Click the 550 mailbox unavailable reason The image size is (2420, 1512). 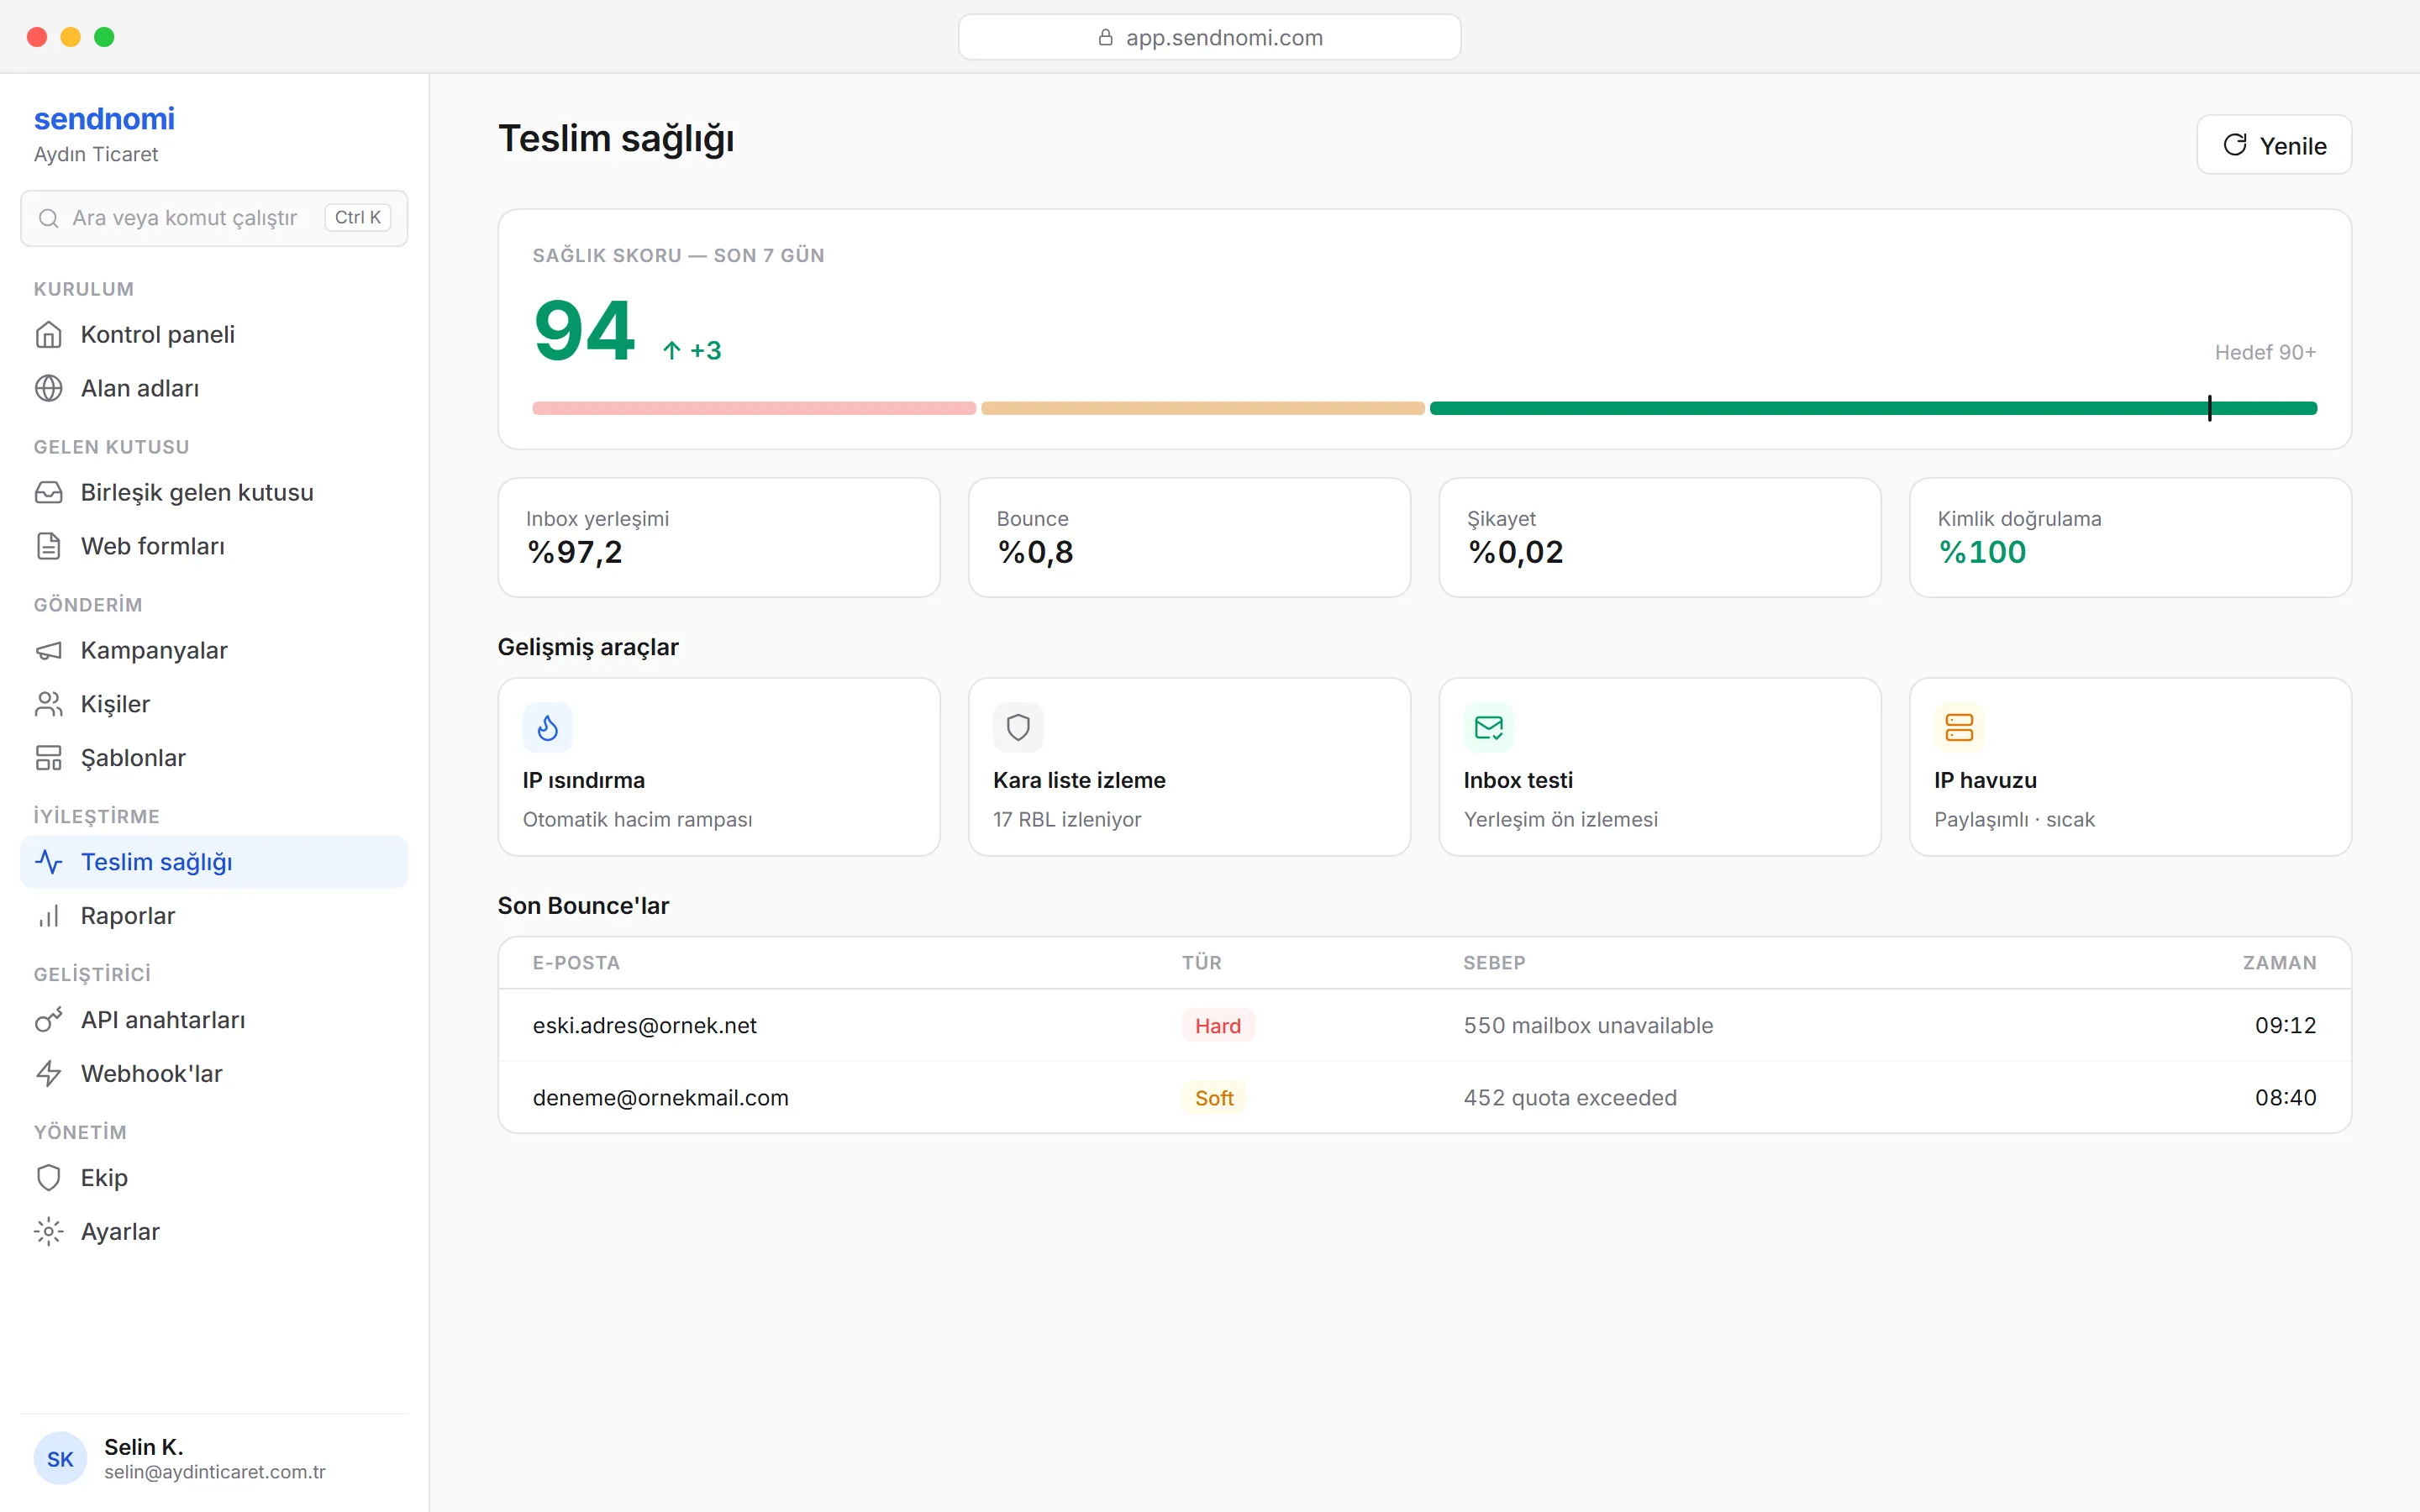coord(1588,1025)
